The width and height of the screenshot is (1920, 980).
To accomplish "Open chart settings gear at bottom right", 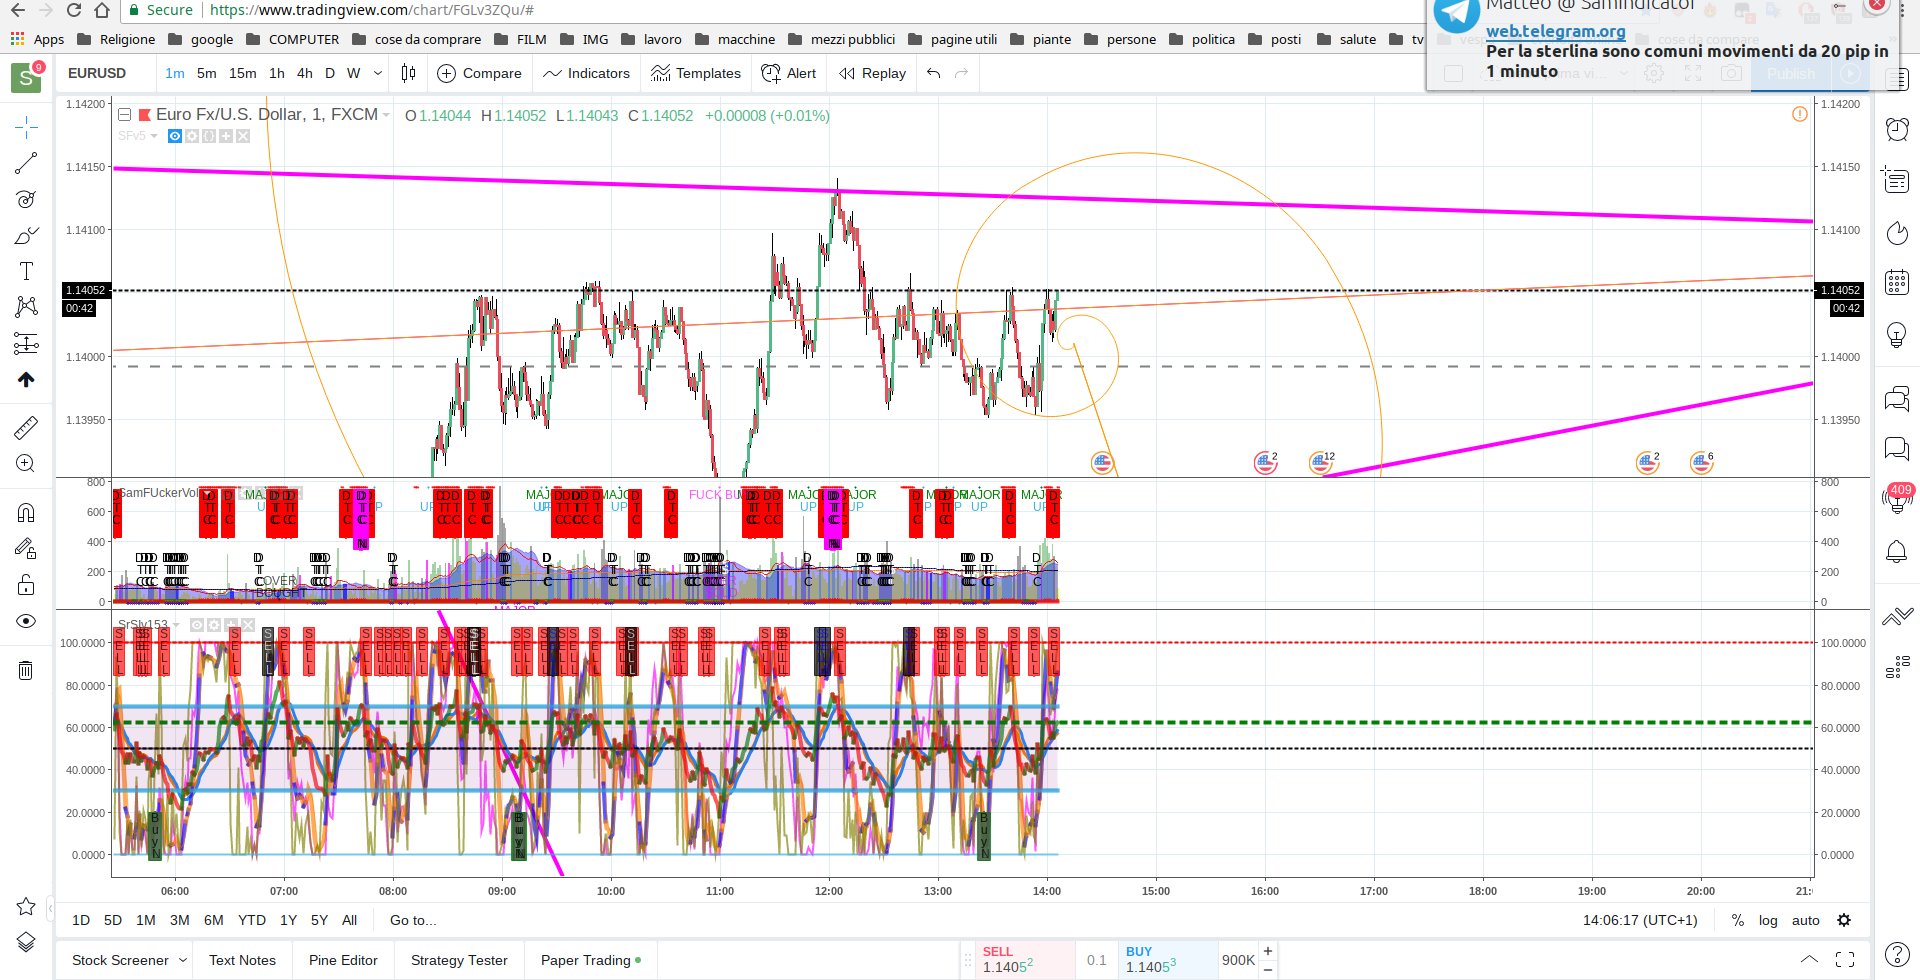I will coord(1844,920).
